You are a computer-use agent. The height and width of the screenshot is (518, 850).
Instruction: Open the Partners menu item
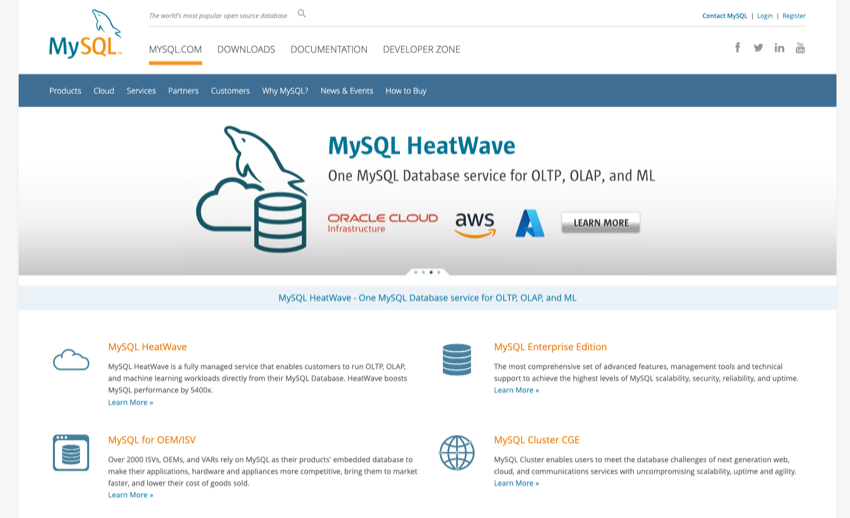point(183,90)
